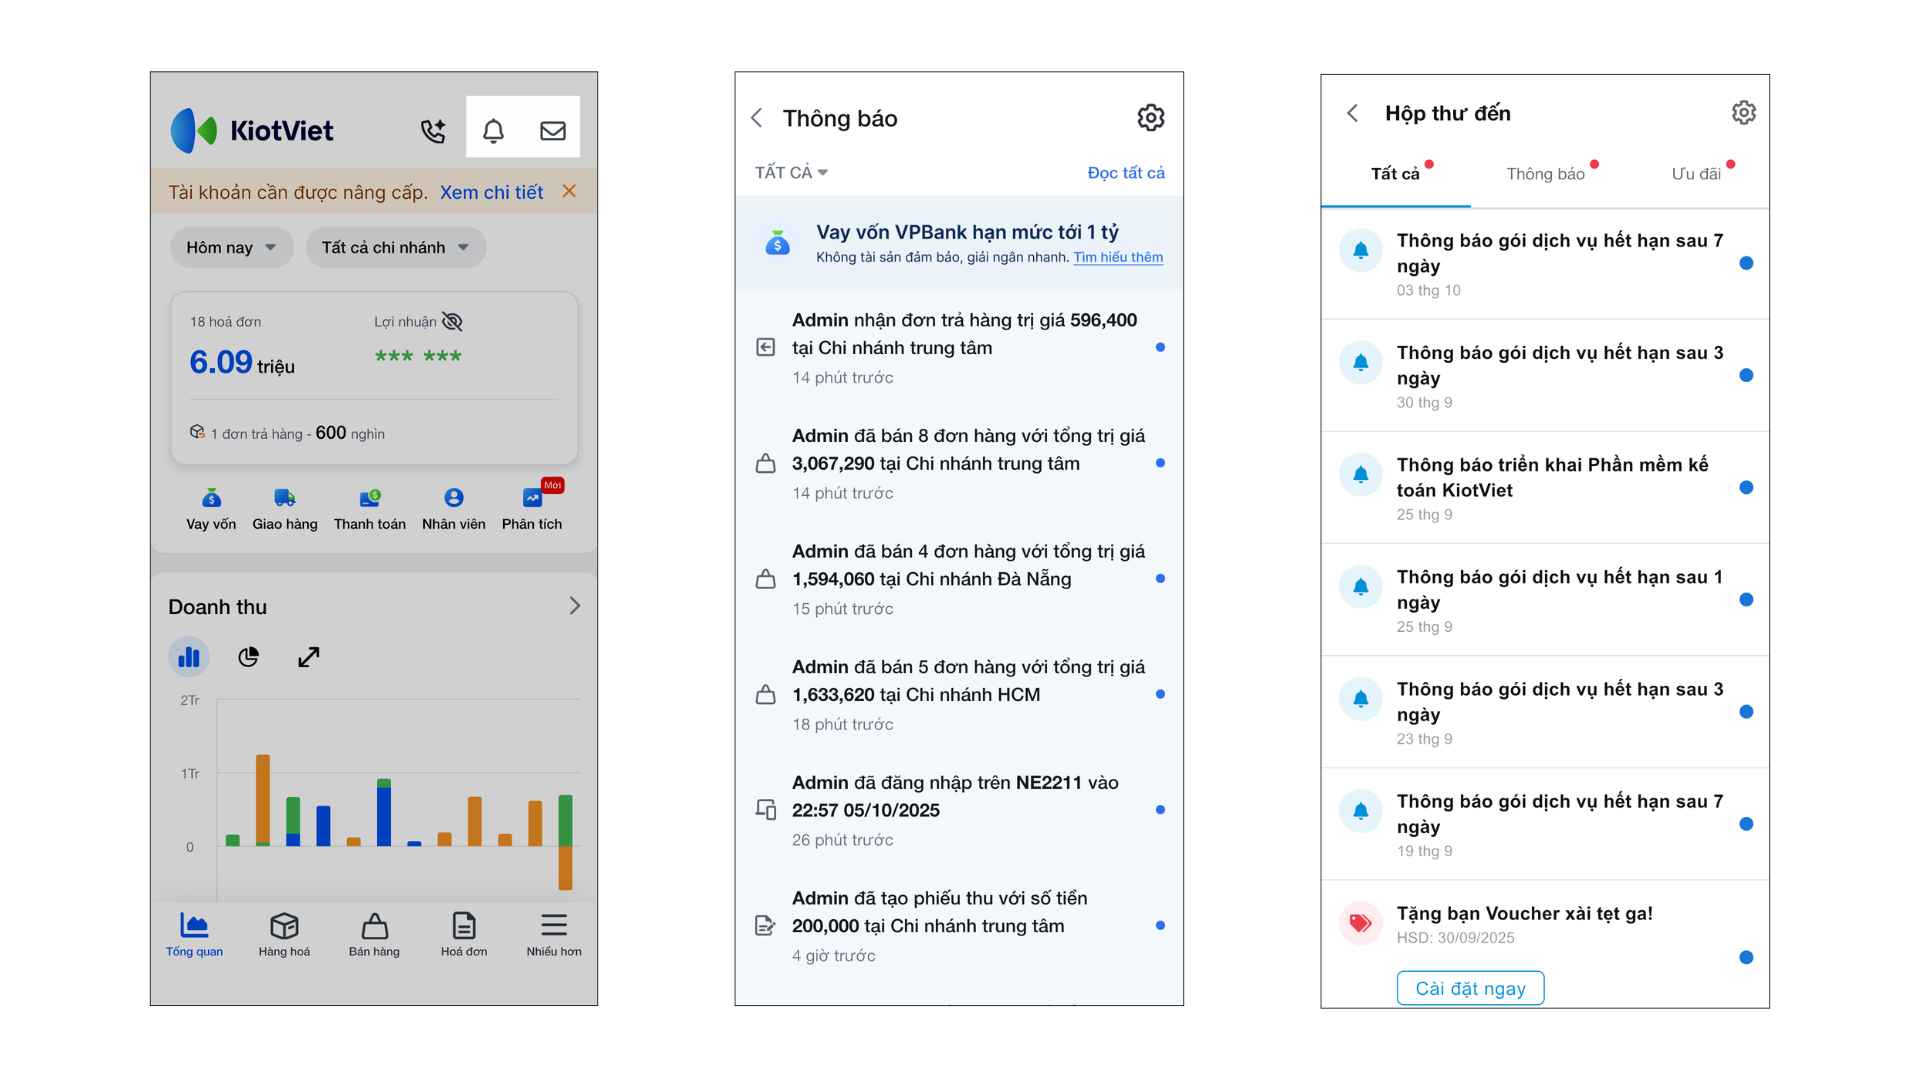Open the notification bell icon in KiotViet header
Screen dimensions: 1920x1080
click(x=493, y=131)
